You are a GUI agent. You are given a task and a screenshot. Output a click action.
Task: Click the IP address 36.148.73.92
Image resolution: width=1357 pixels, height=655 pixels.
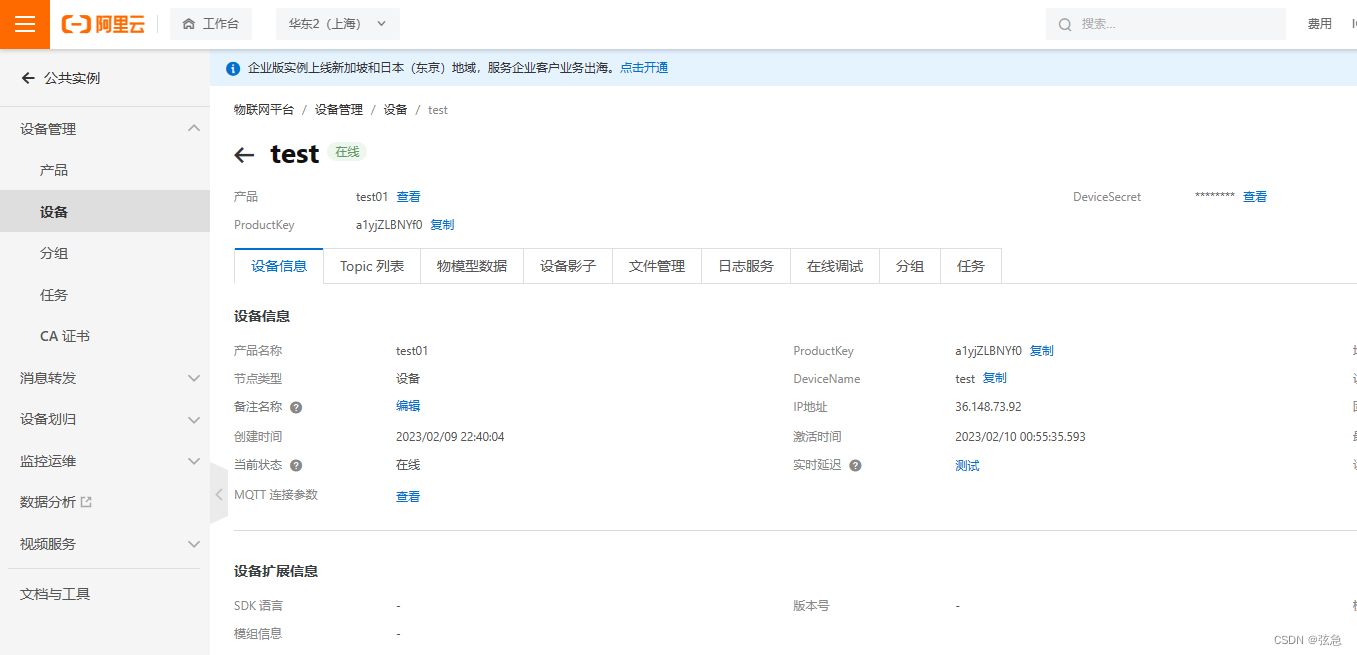click(988, 407)
